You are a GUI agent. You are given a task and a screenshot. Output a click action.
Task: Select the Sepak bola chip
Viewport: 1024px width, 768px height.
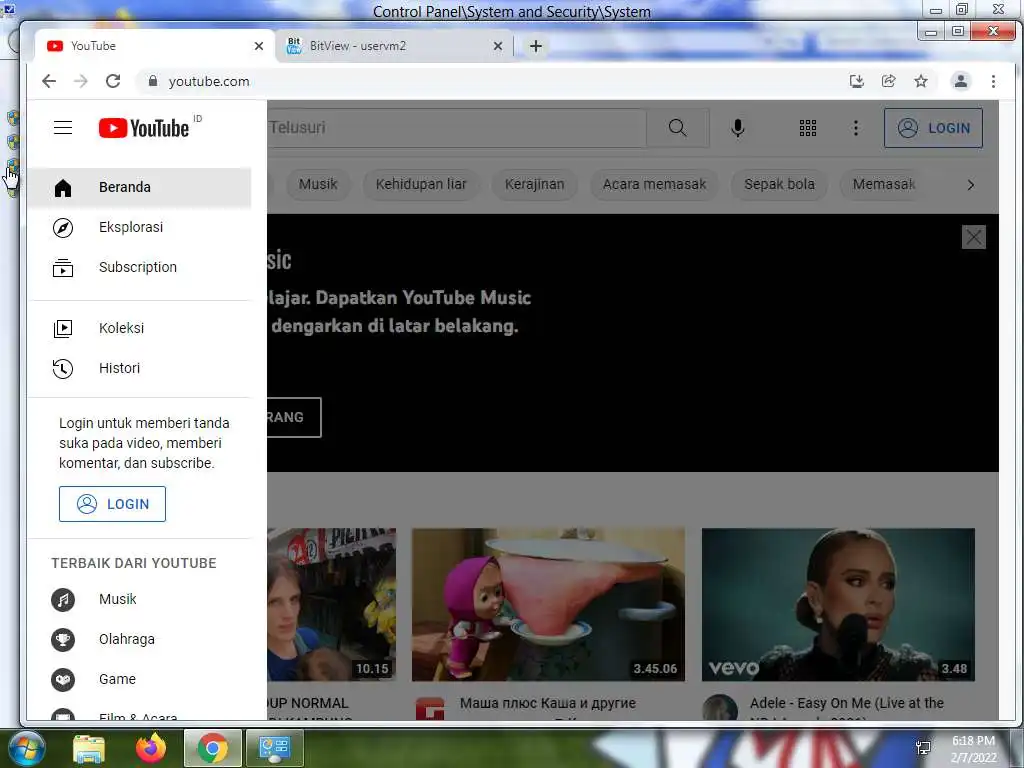[779, 185]
